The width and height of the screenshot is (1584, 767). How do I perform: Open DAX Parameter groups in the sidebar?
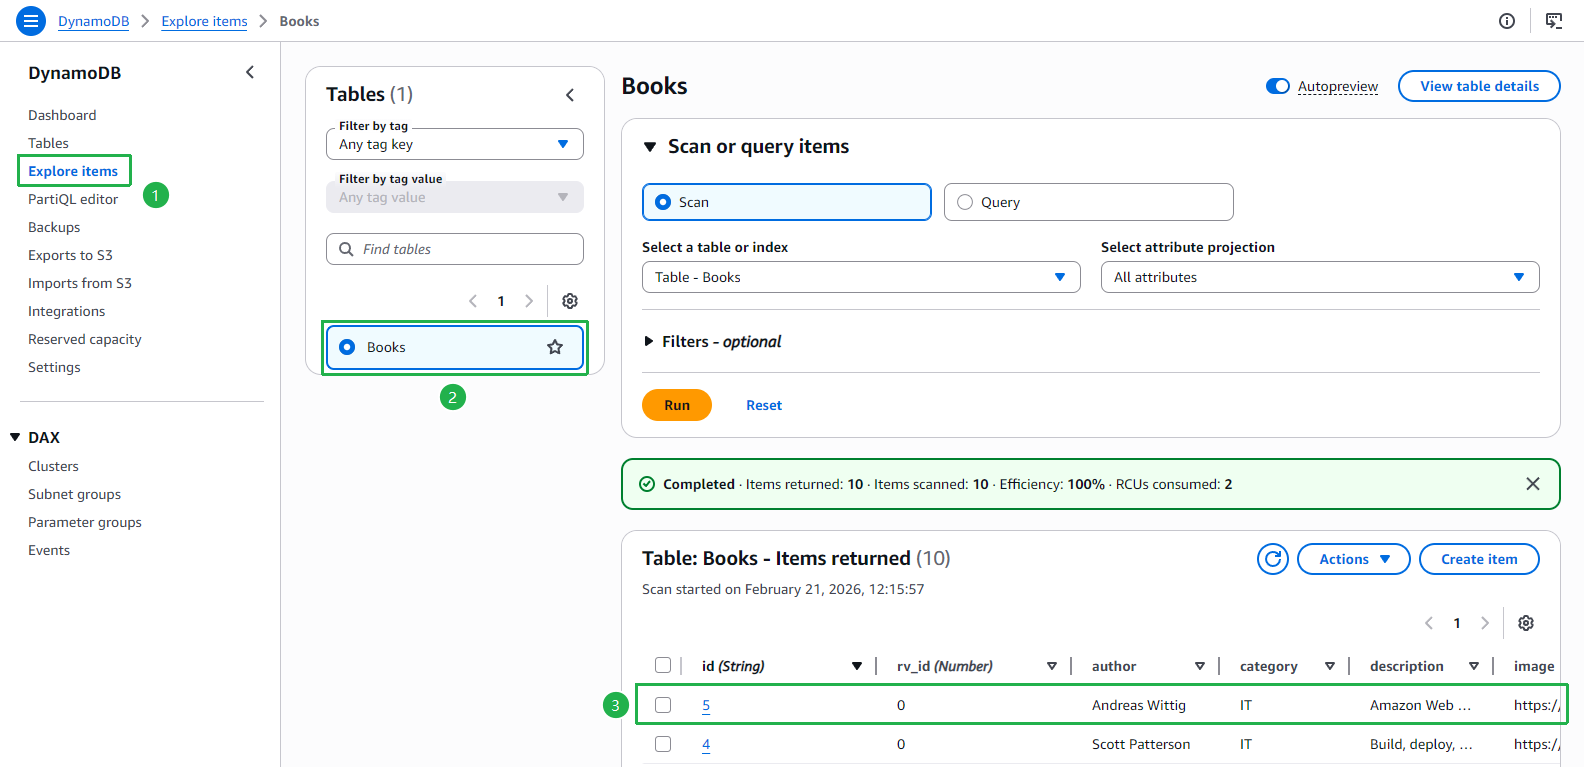tap(85, 522)
